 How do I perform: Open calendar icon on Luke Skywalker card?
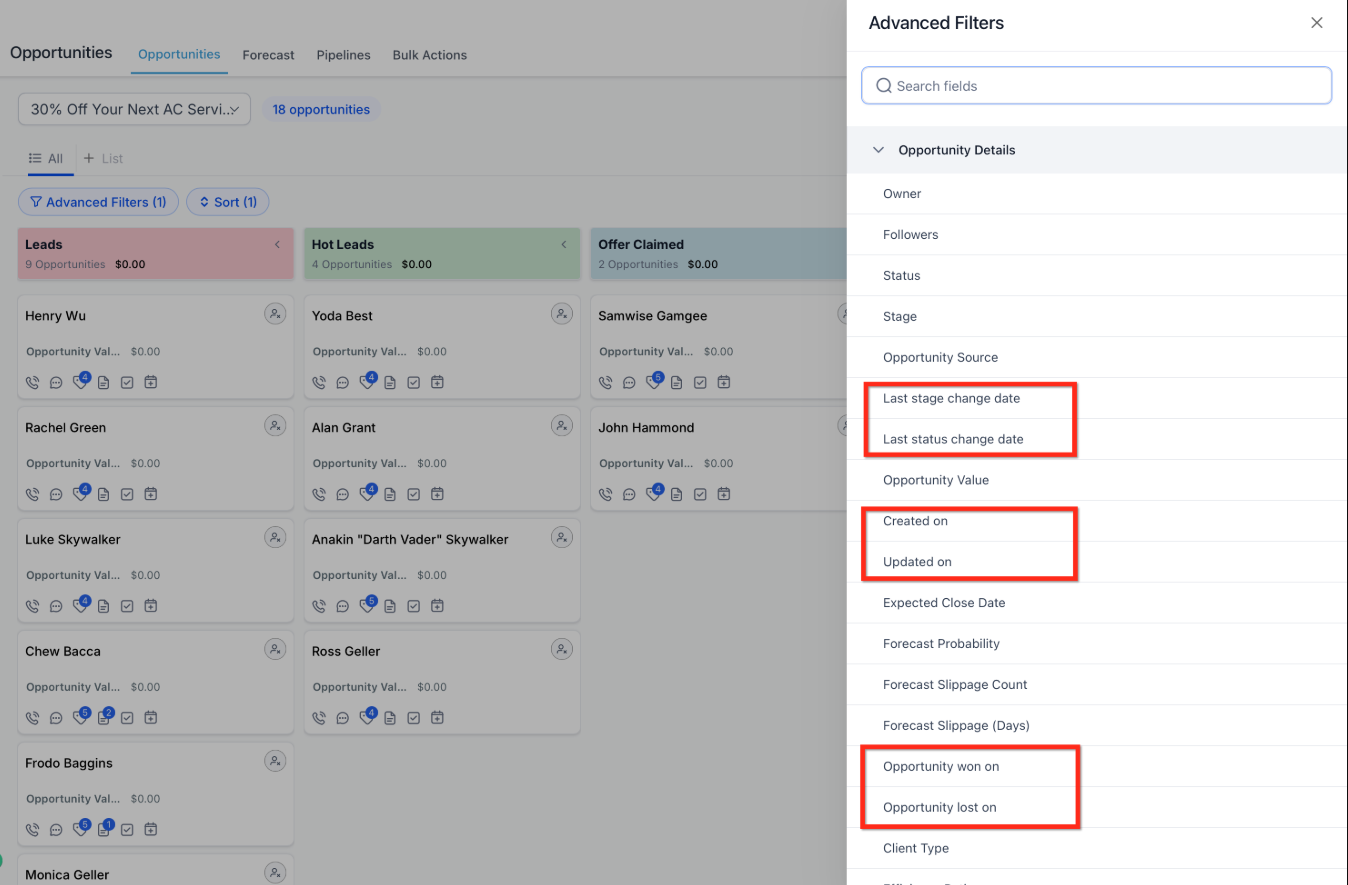click(151, 606)
